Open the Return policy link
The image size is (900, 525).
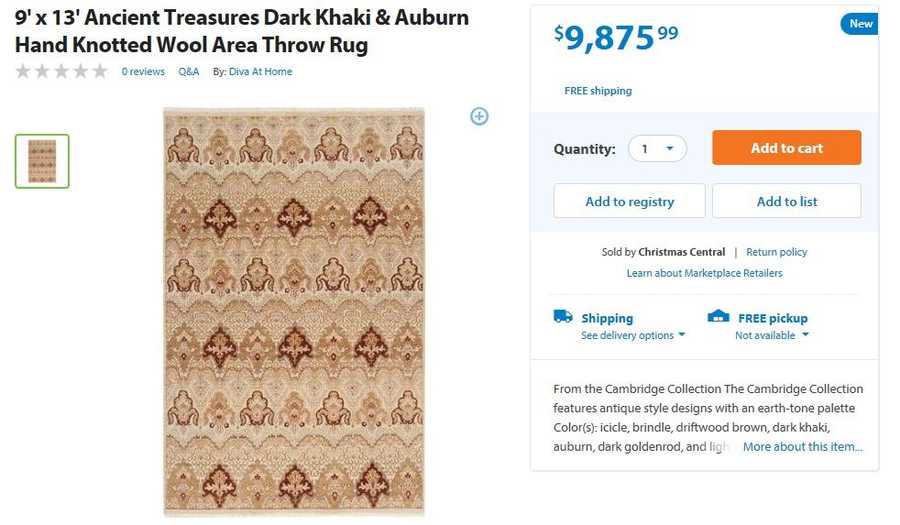pos(776,252)
